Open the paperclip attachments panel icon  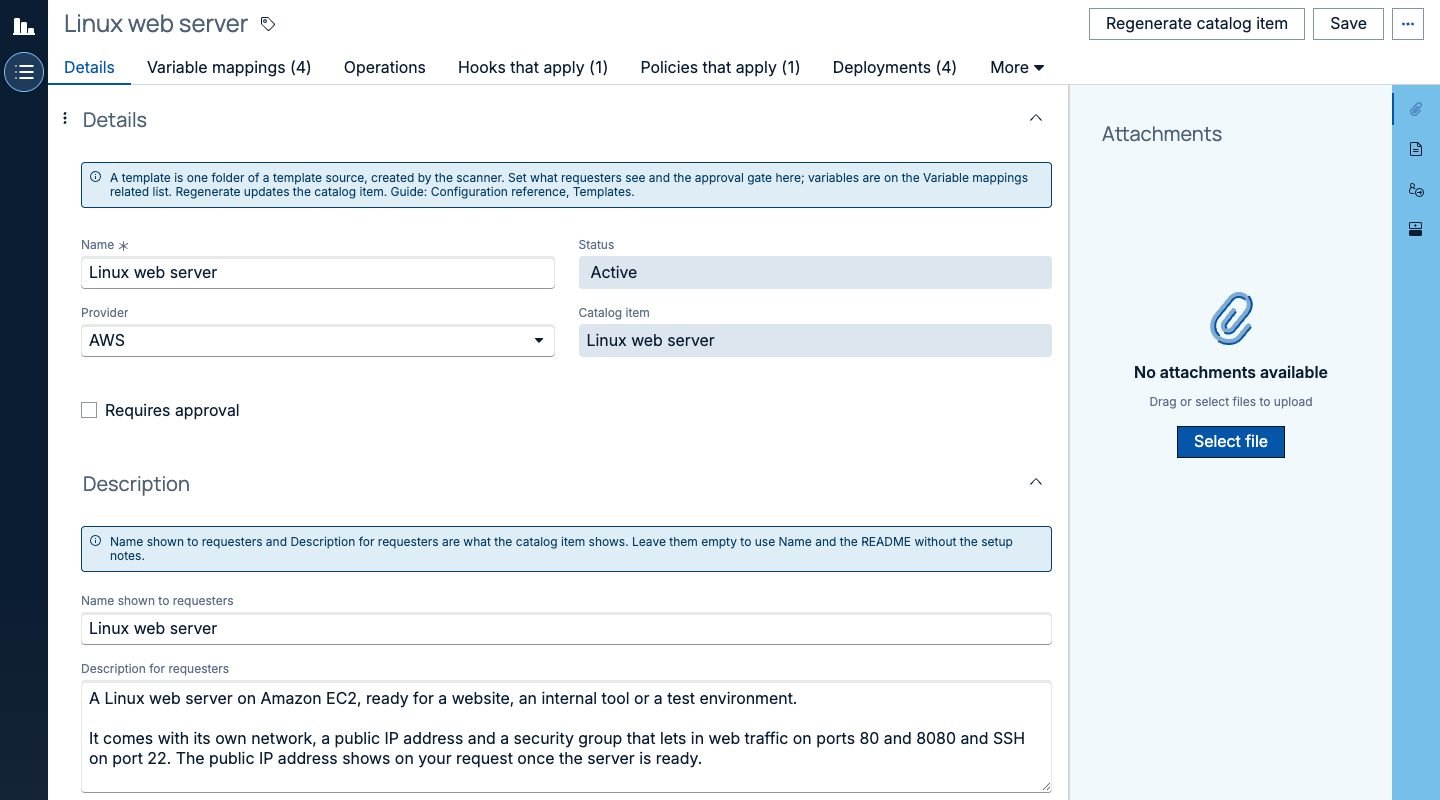[1416, 109]
